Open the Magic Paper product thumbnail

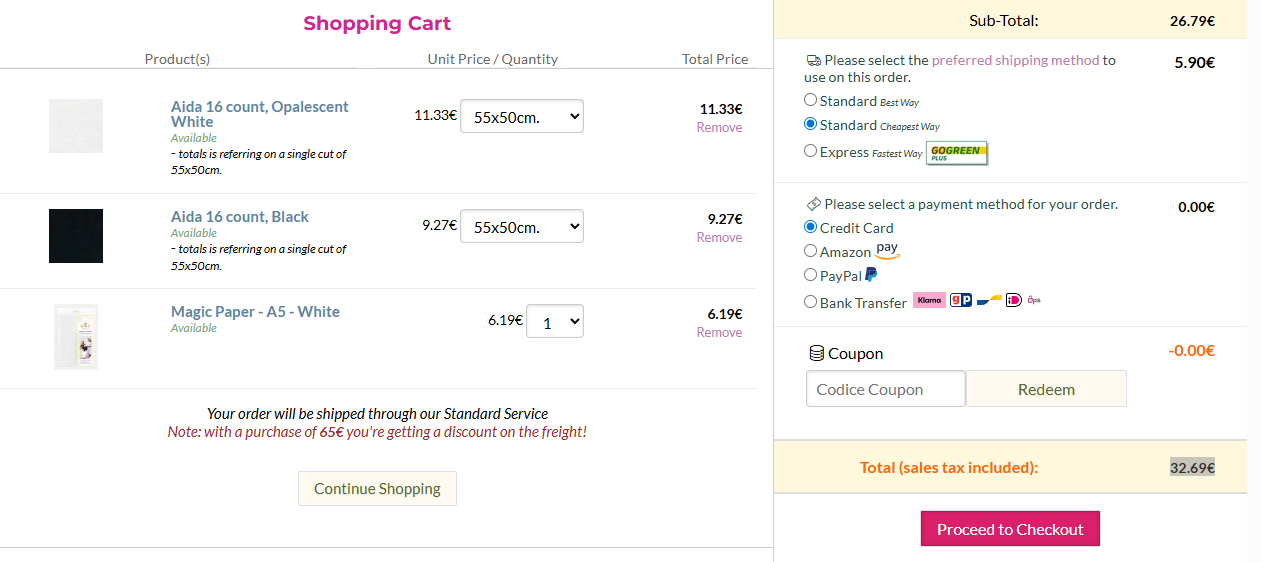click(x=76, y=336)
